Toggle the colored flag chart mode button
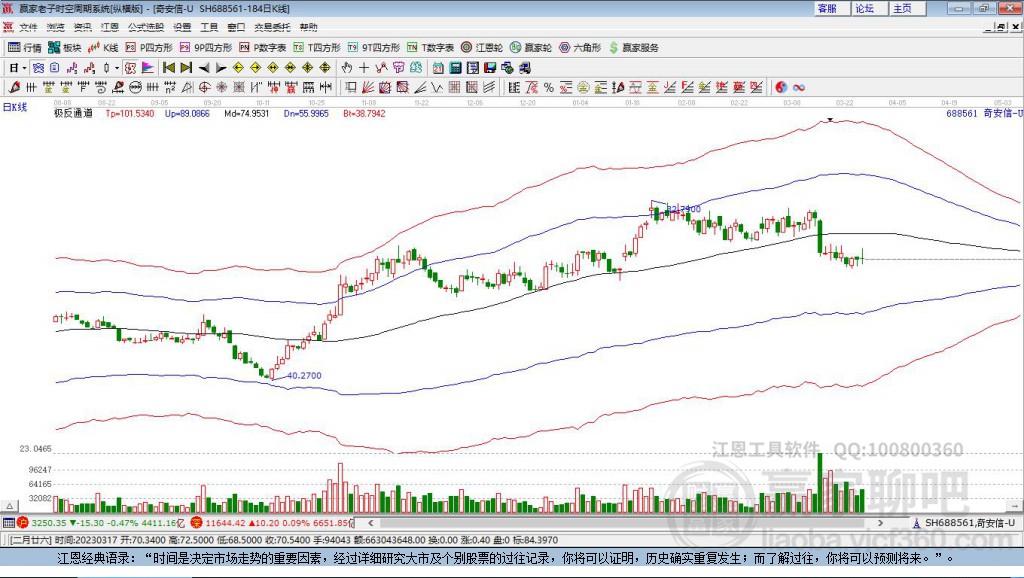Viewport: 1024px width, 578px height. point(148,68)
